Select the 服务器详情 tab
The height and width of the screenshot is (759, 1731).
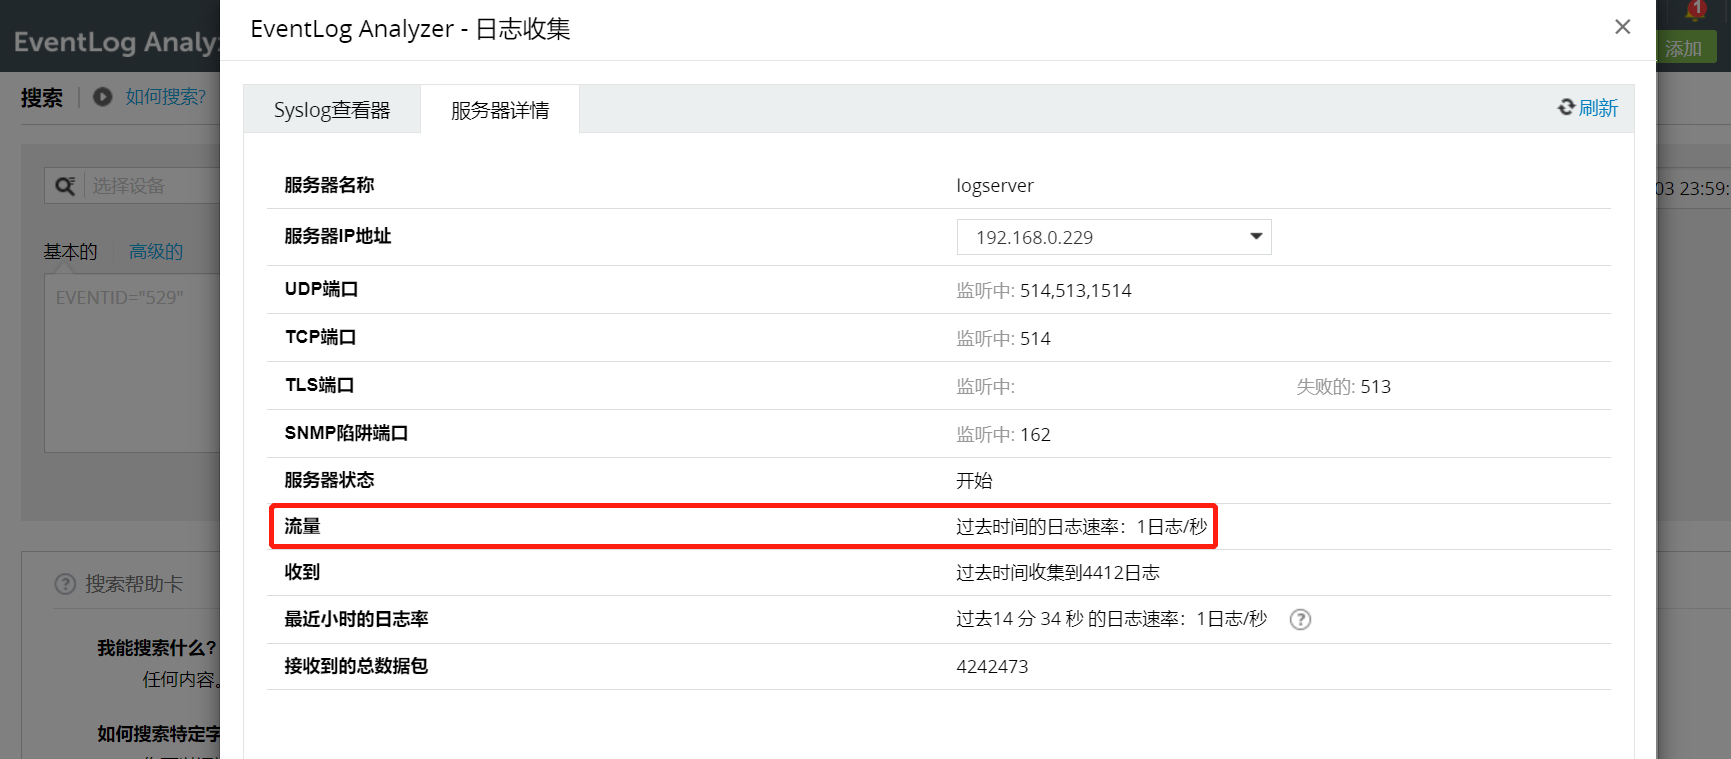[500, 109]
